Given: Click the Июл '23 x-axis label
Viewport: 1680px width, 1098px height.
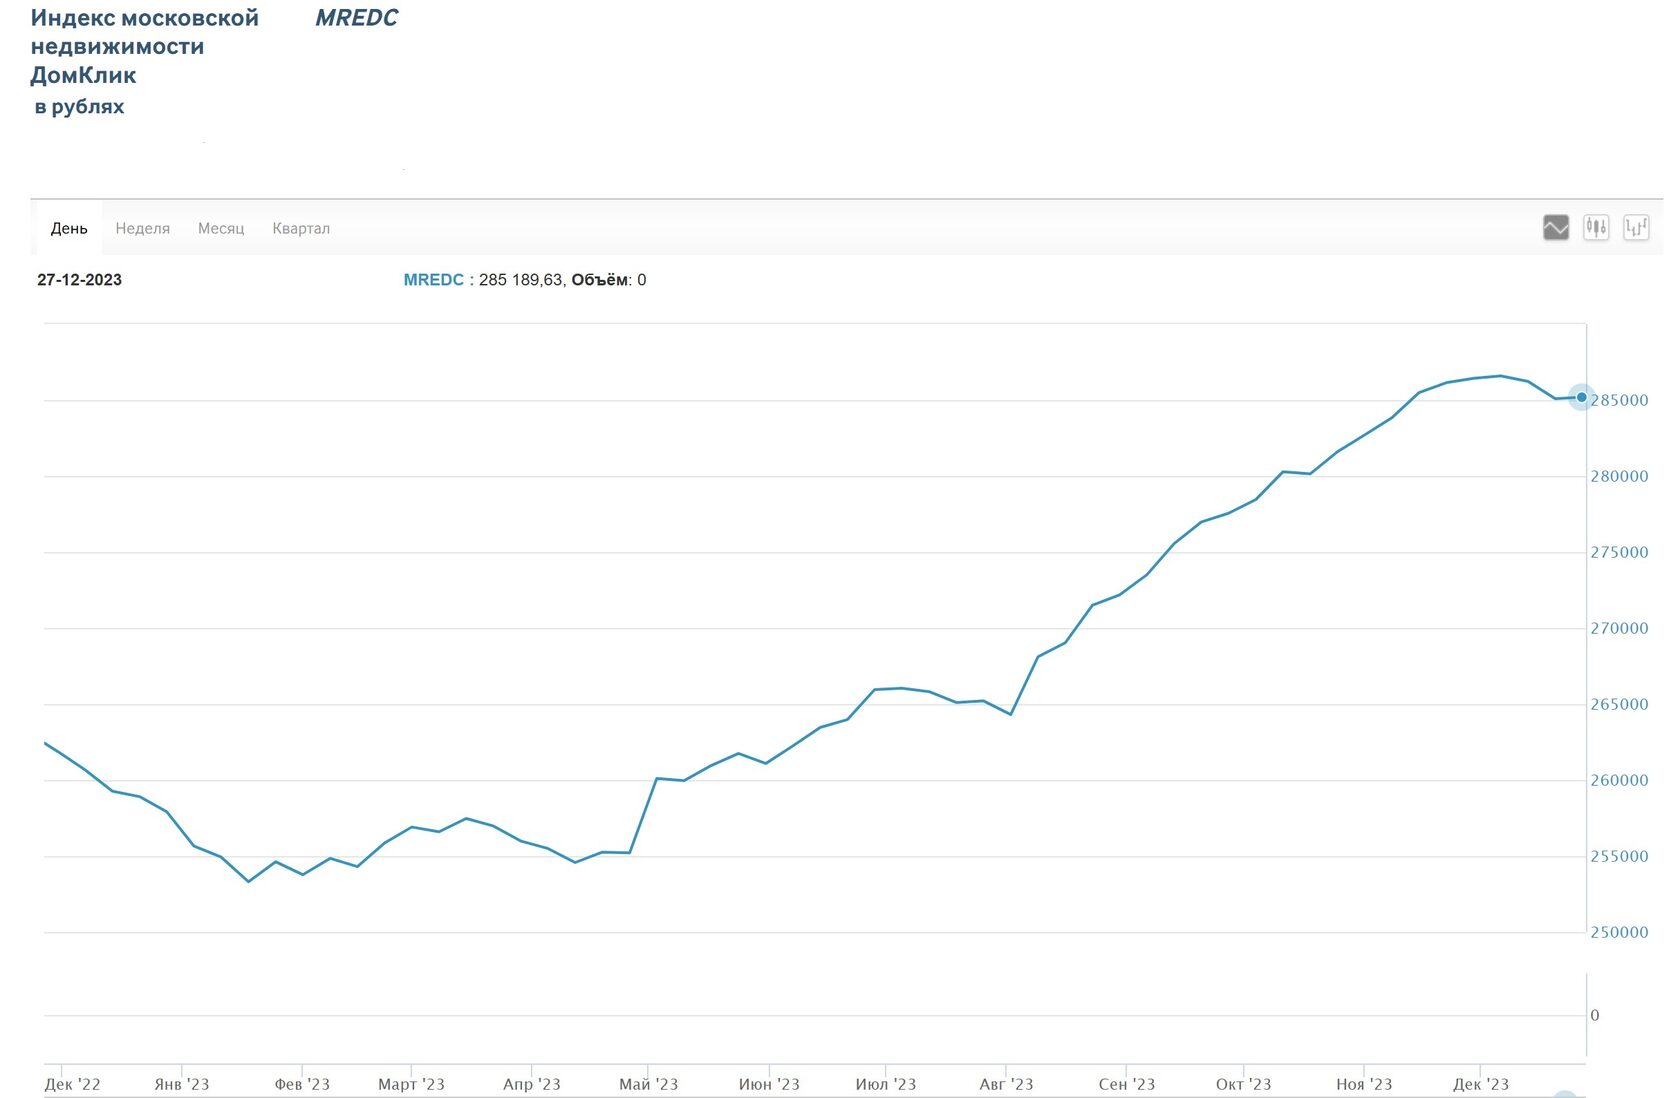Looking at the screenshot, I should click(886, 1084).
